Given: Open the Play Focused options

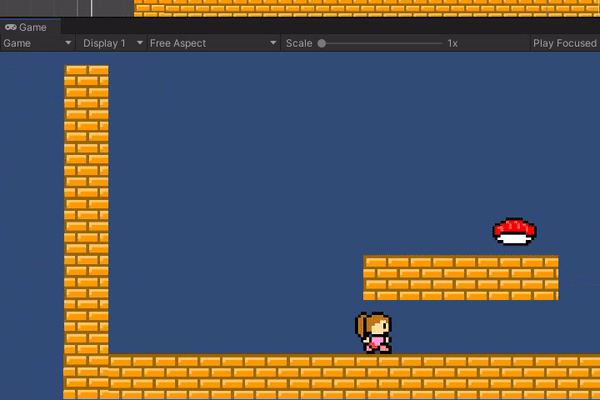Looking at the screenshot, I should click(564, 44).
